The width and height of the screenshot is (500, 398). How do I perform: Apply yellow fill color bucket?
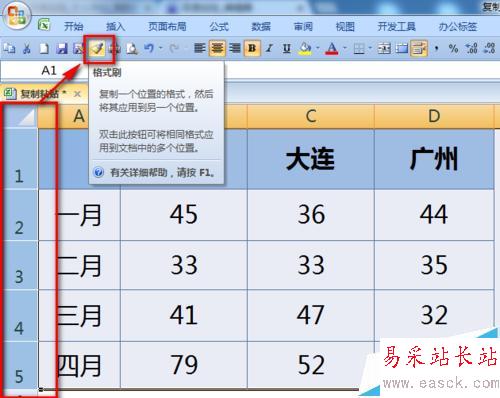305,49
